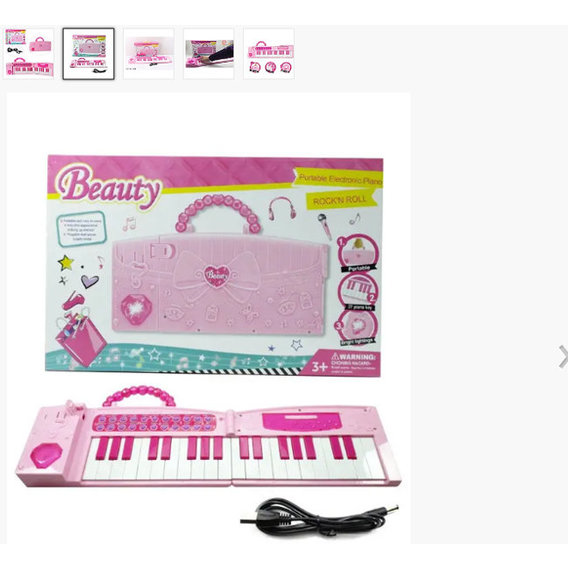Click the yellow ROCK'N ROLL label

(341, 200)
